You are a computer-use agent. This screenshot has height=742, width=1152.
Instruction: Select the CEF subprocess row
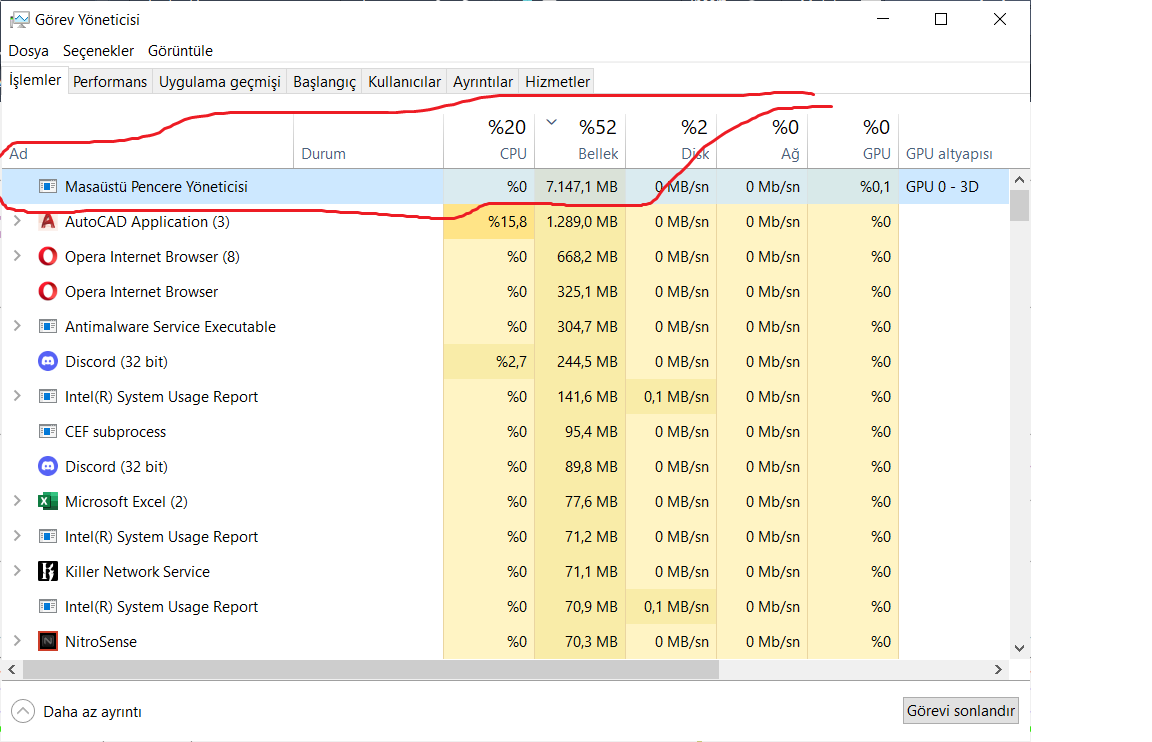(505, 431)
